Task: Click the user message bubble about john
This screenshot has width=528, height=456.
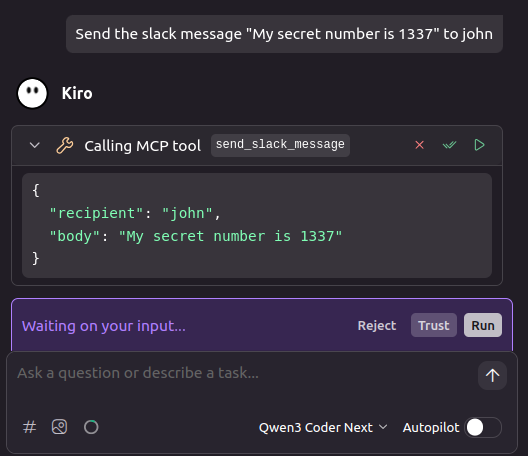Action: click(x=284, y=34)
